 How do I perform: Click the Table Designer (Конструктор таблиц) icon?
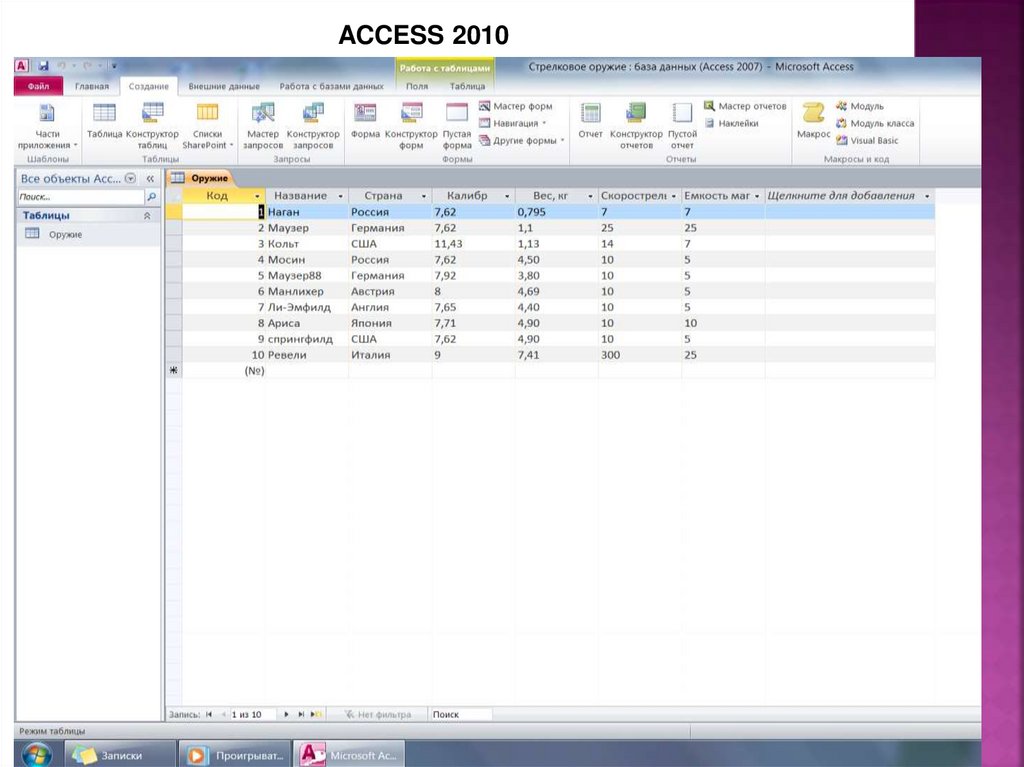click(152, 113)
